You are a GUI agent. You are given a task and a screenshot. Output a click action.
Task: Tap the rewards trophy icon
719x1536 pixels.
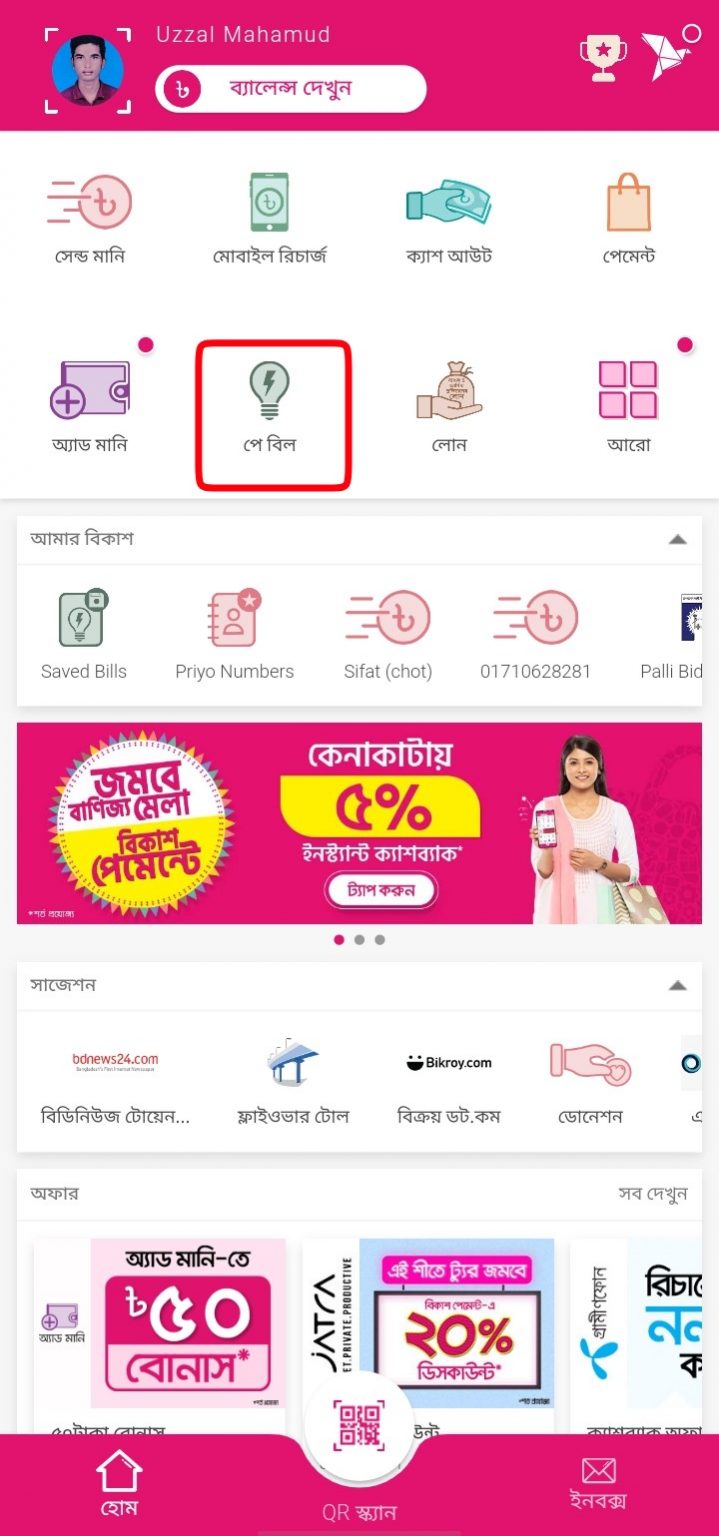(603, 57)
